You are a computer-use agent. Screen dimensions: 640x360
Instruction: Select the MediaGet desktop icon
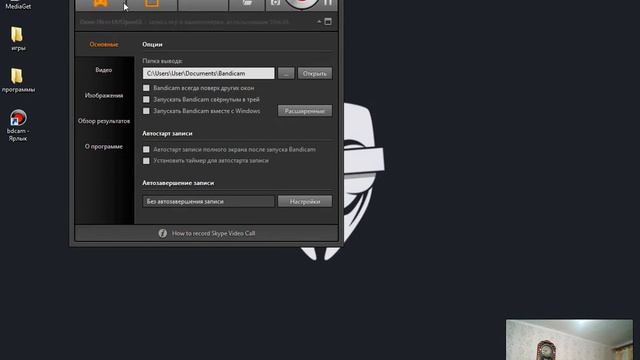coord(18,5)
